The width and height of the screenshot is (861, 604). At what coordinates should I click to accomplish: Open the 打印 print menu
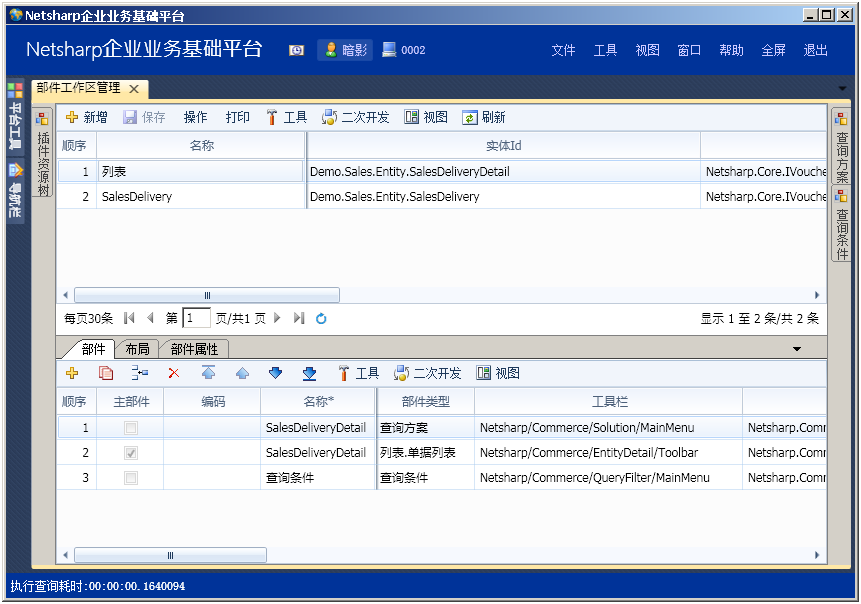(x=238, y=117)
